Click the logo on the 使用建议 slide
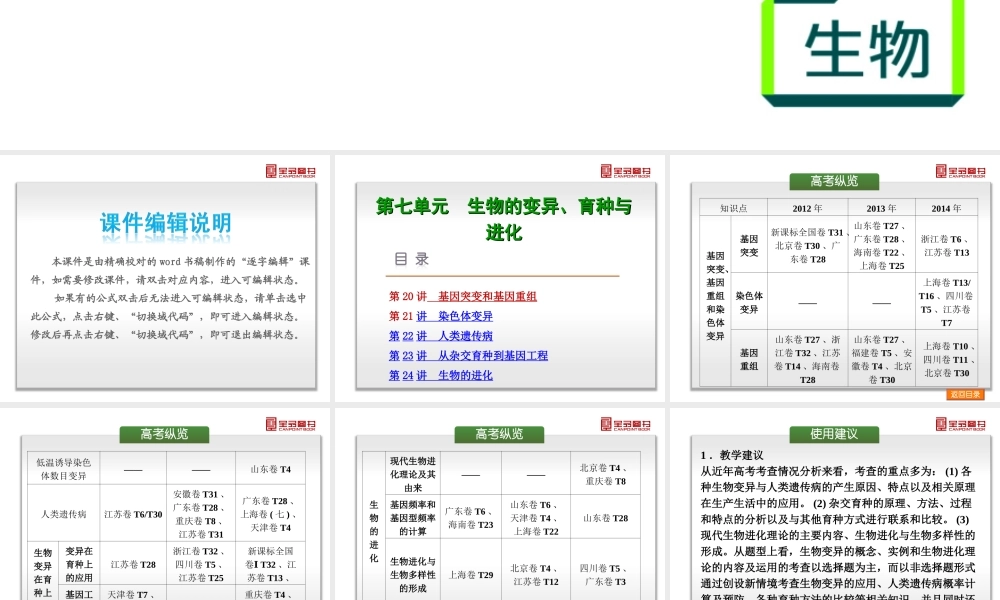 (x=960, y=424)
